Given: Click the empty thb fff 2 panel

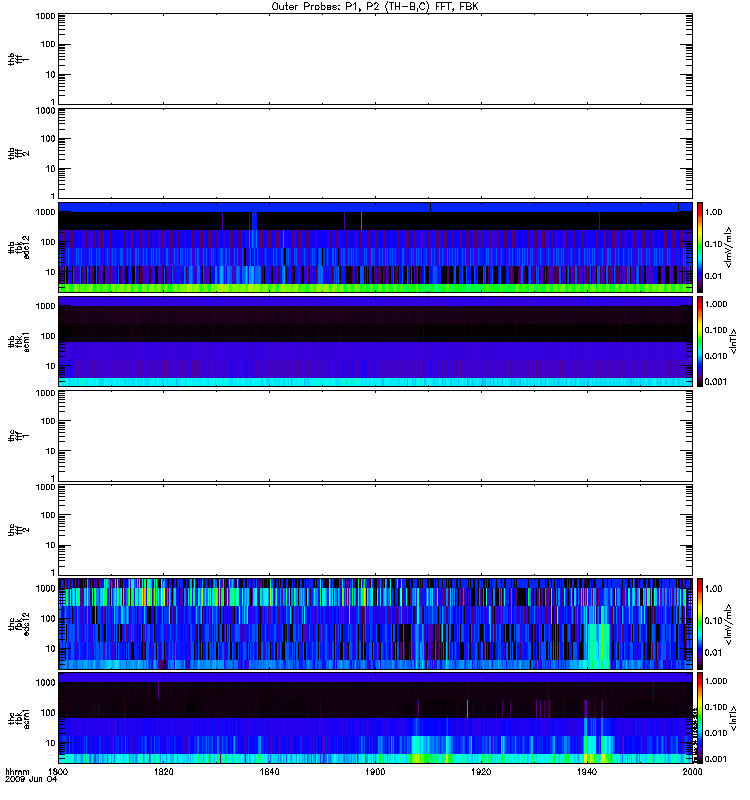Looking at the screenshot, I should click(375, 153).
